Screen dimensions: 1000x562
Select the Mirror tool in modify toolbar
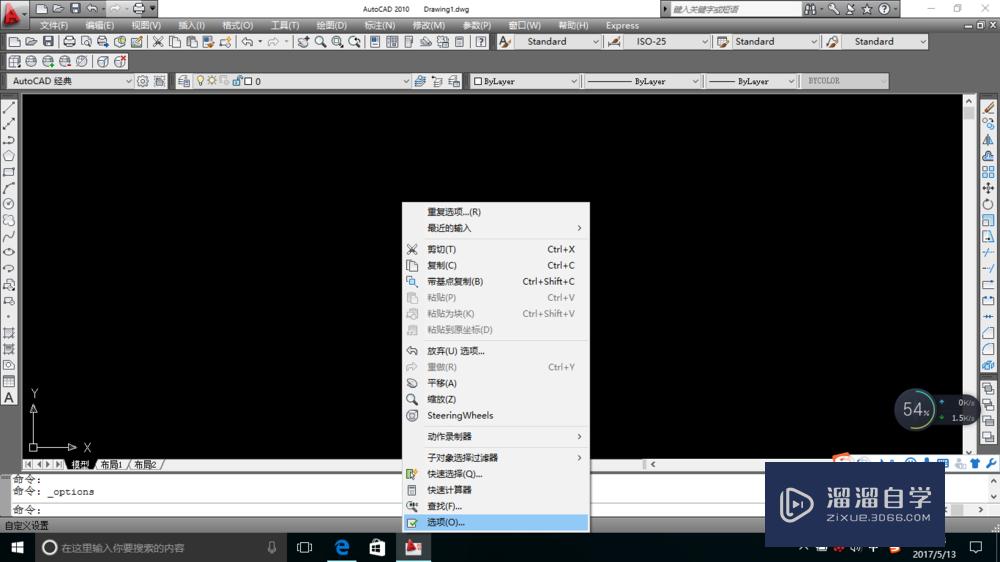[x=988, y=140]
